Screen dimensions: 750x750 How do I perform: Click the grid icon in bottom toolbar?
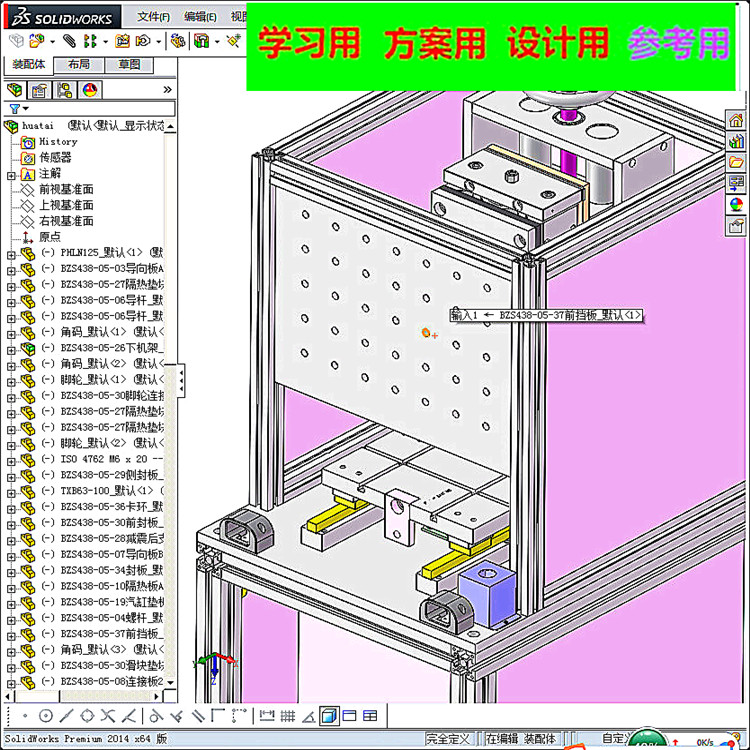click(x=287, y=716)
